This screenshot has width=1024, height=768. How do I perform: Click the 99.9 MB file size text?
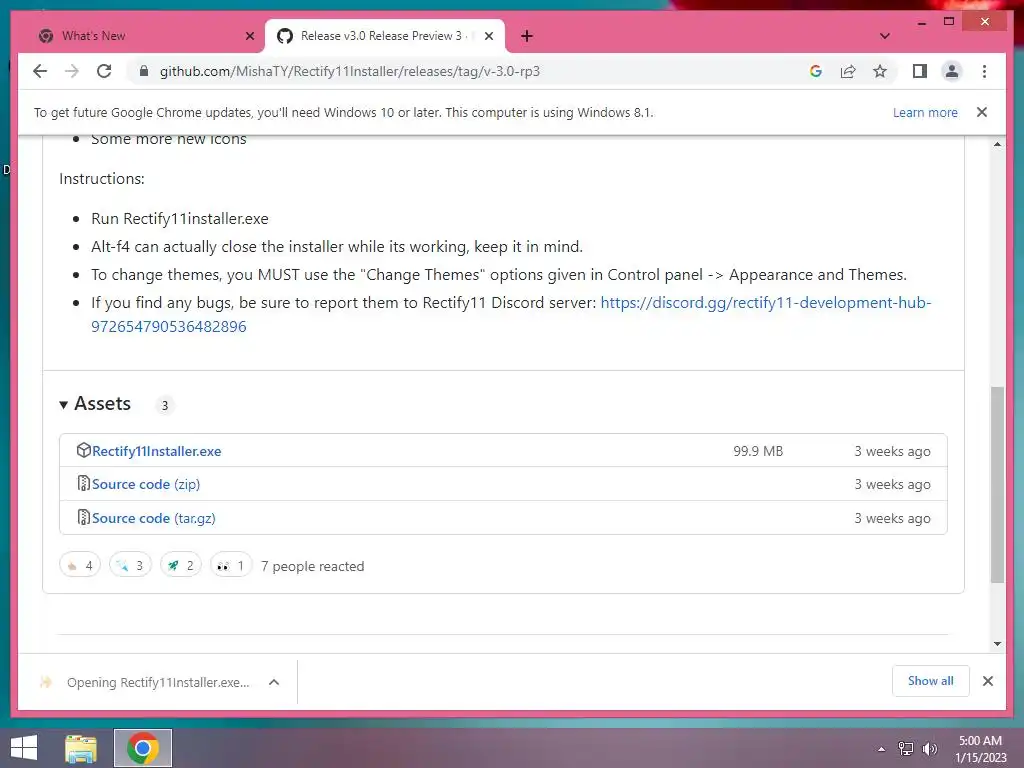coord(758,451)
